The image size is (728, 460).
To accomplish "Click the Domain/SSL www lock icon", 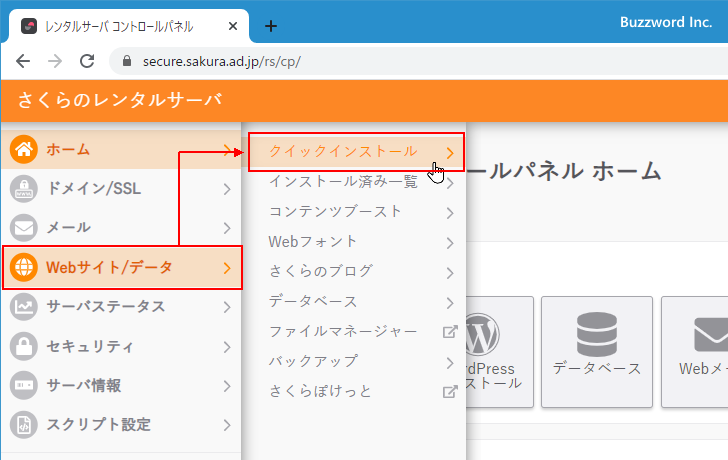I will coord(24,189).
